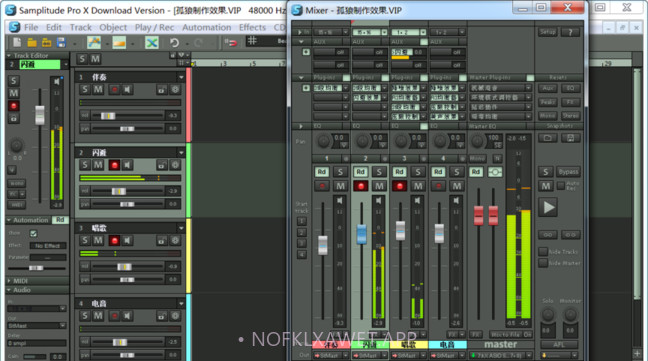Click the speaker monitor icon on track 1
The image size is (648, 361).
[x=128, y=90]
